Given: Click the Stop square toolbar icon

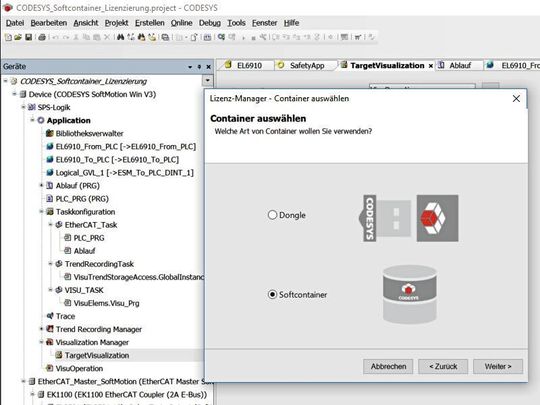Looking at the screenshot, I should (253, 38).
